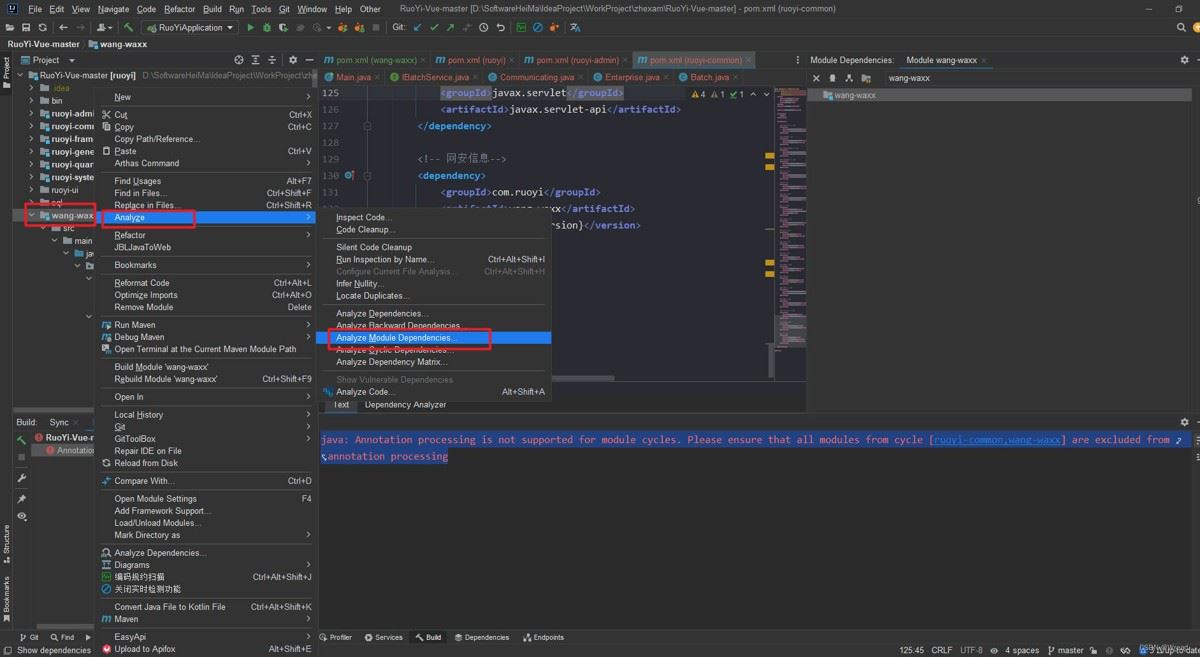Click the Project panel options gear icon
This screenshot has height=657, width=1200.
tap(293, 60)
